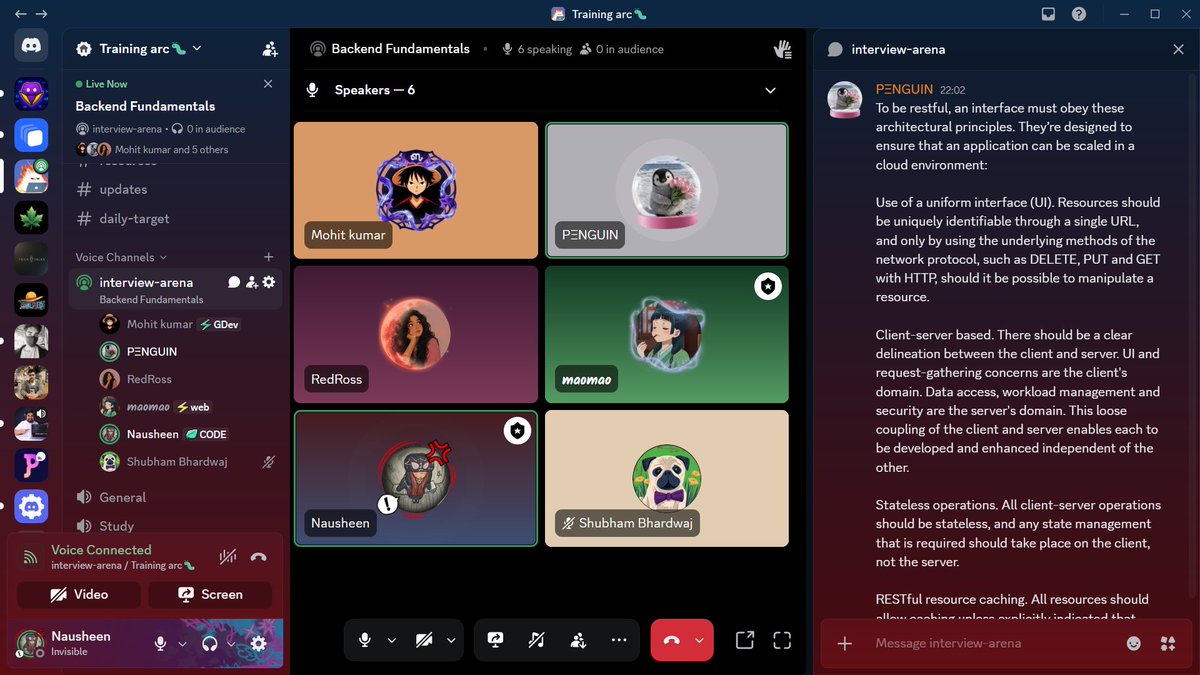Click the raise hand requests icon in stage header
Image resolution: width=1200 pixels, height=675 pixels.
pyautogui.click(x=783, y=48)
